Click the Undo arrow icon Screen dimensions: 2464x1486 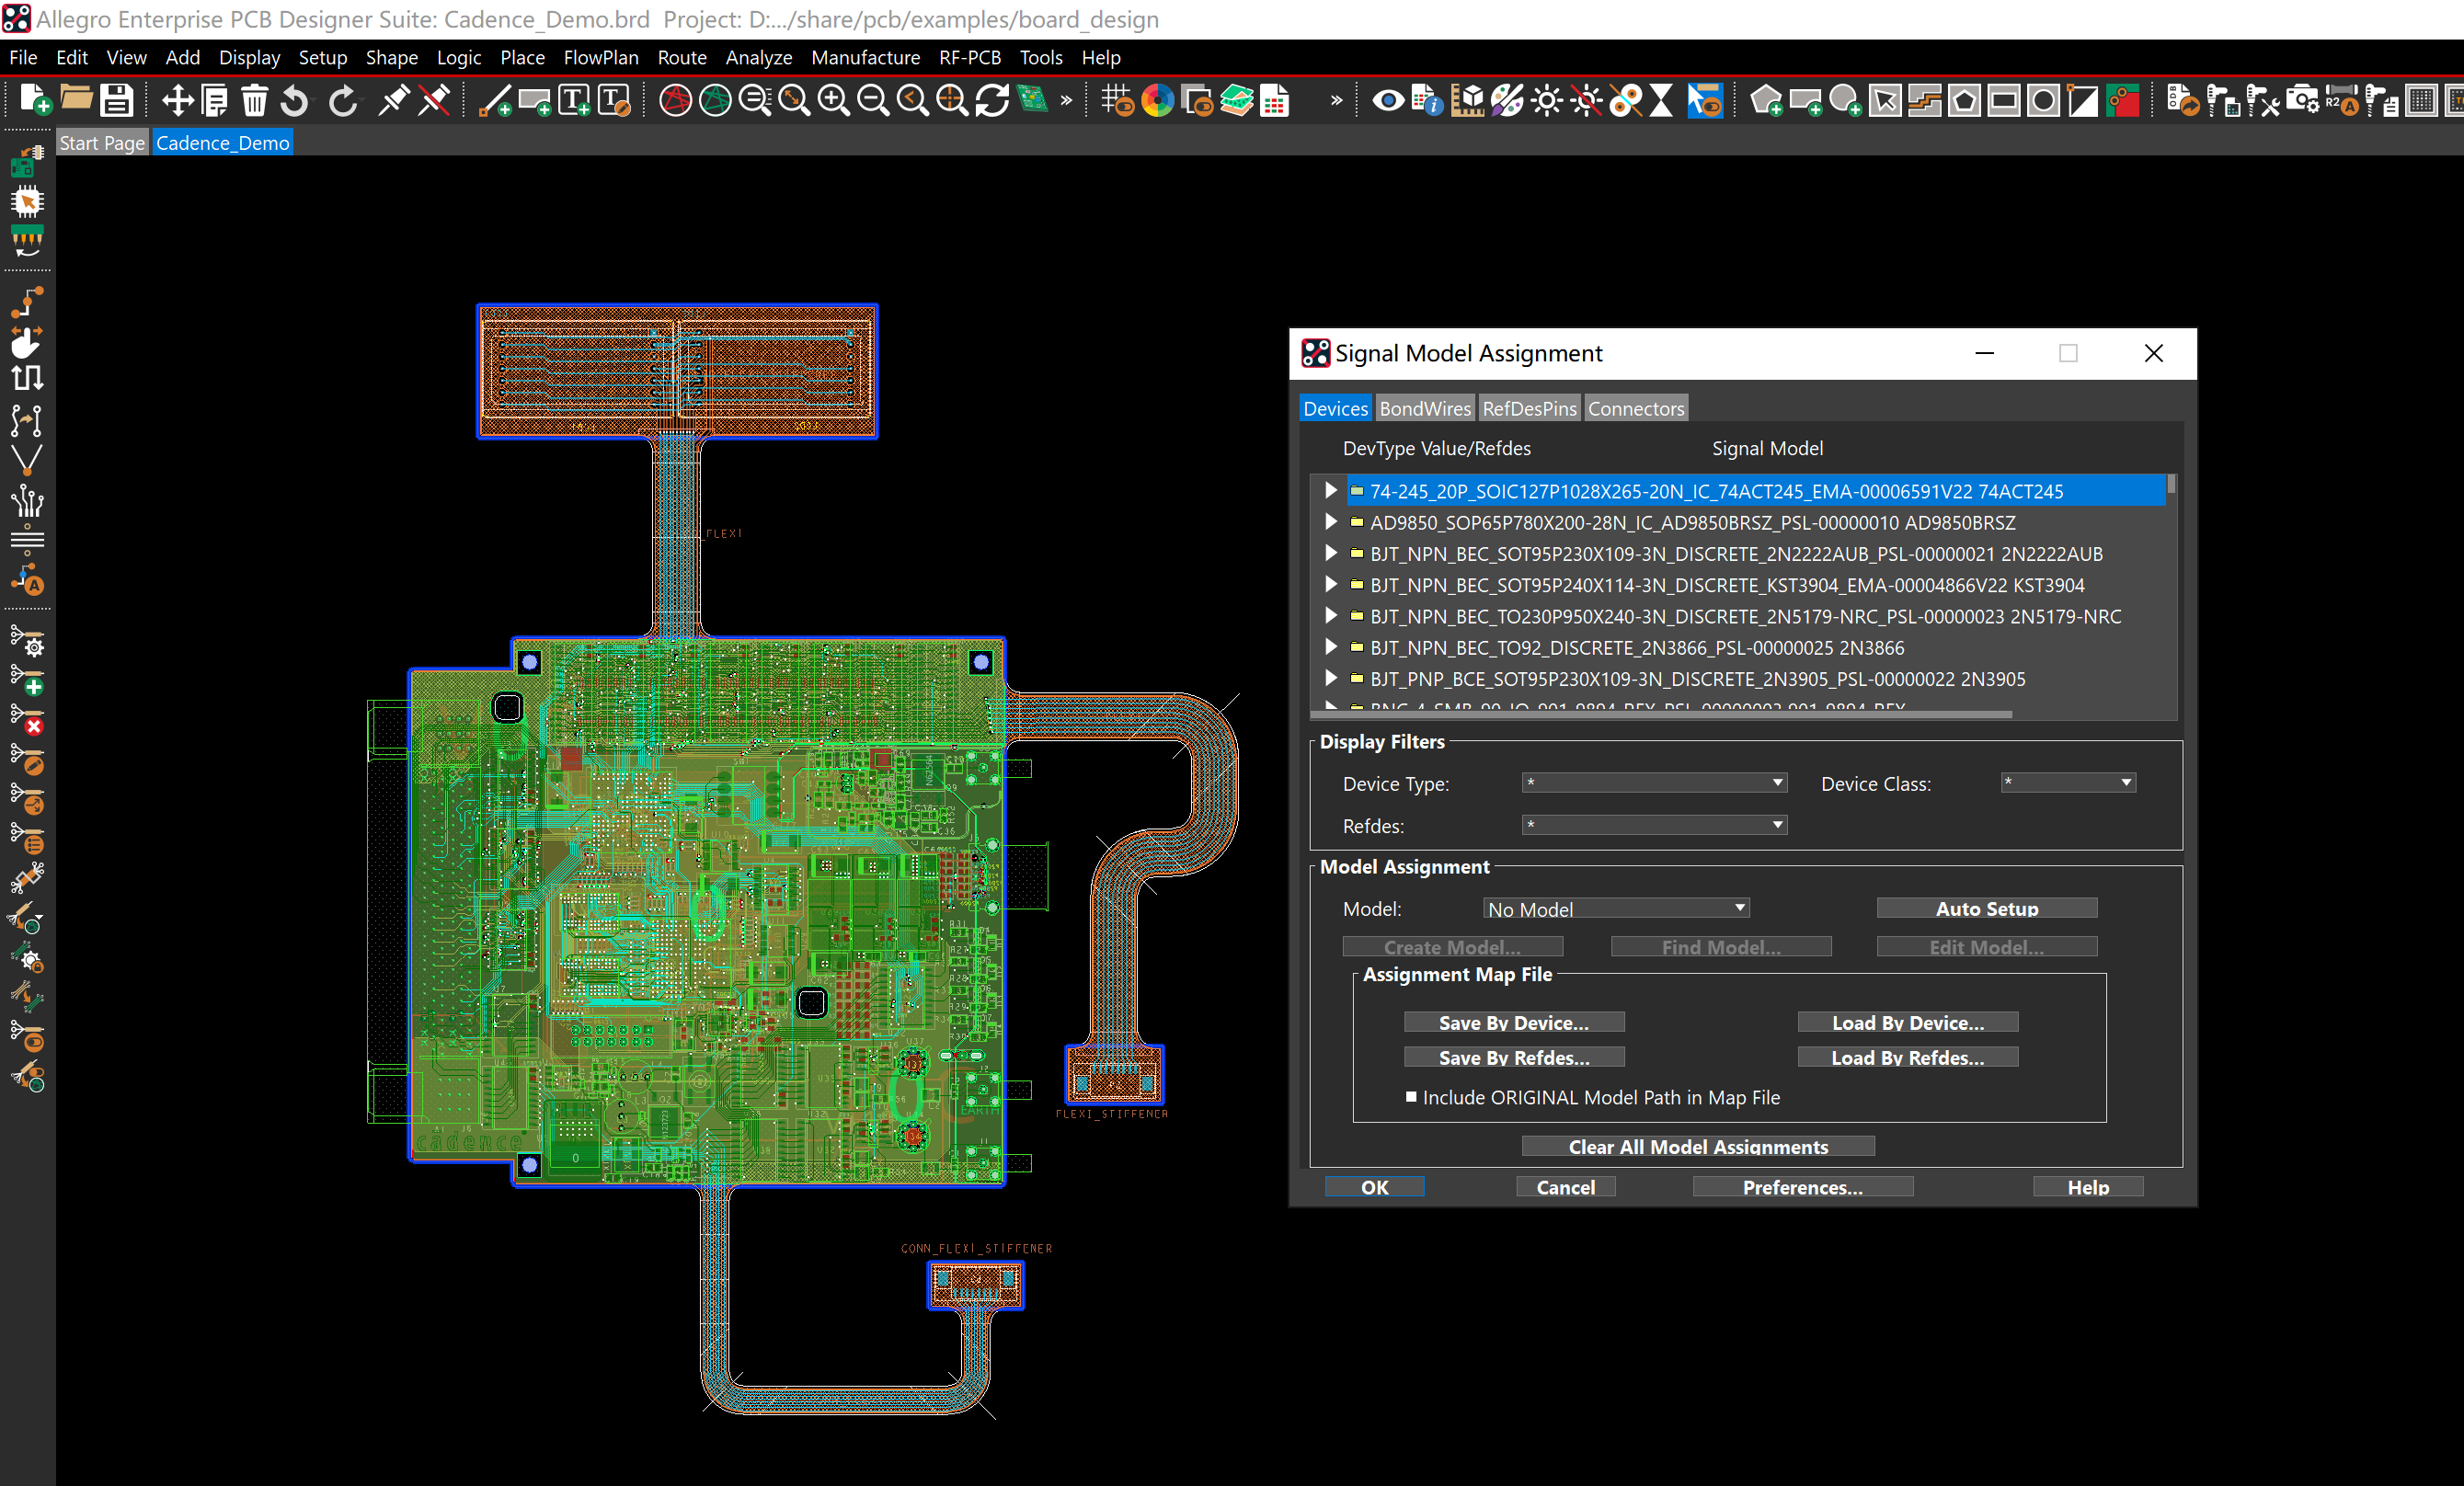294,100
